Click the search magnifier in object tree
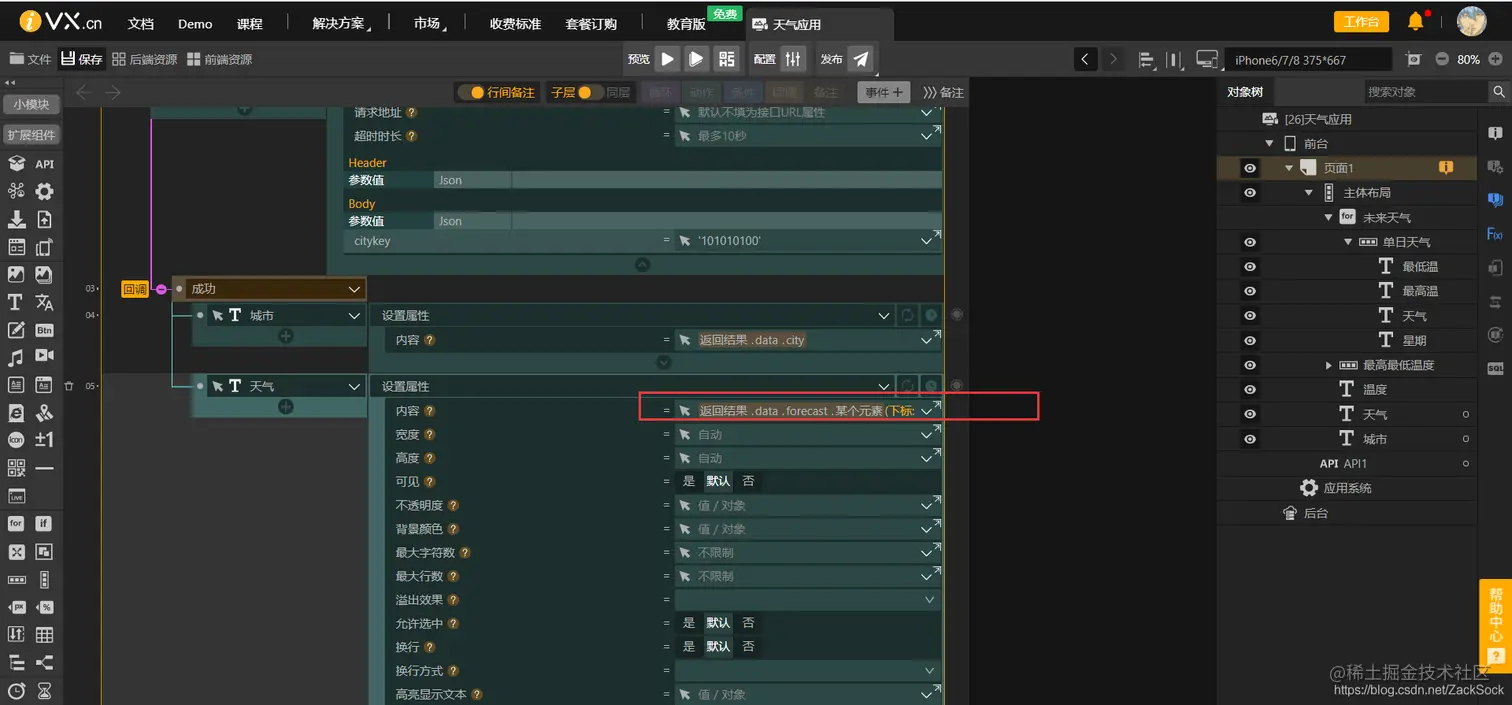The width and height of the screenshot is (1512, 705). click(x=1499, y=92)
